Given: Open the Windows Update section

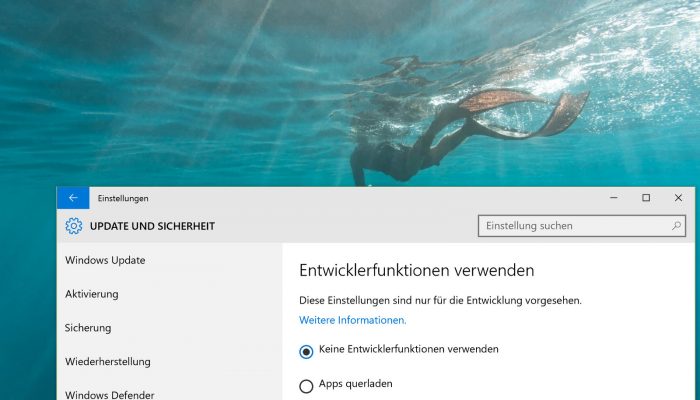Looking at the screenshot, I should pyautogui.click(x=105, y=260).
